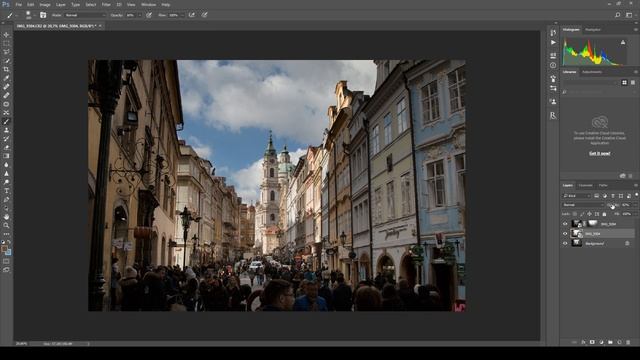Open the Window menu
Image resolution: width=640 pixels, height=360 pixels.
click(x=149, y=4)
